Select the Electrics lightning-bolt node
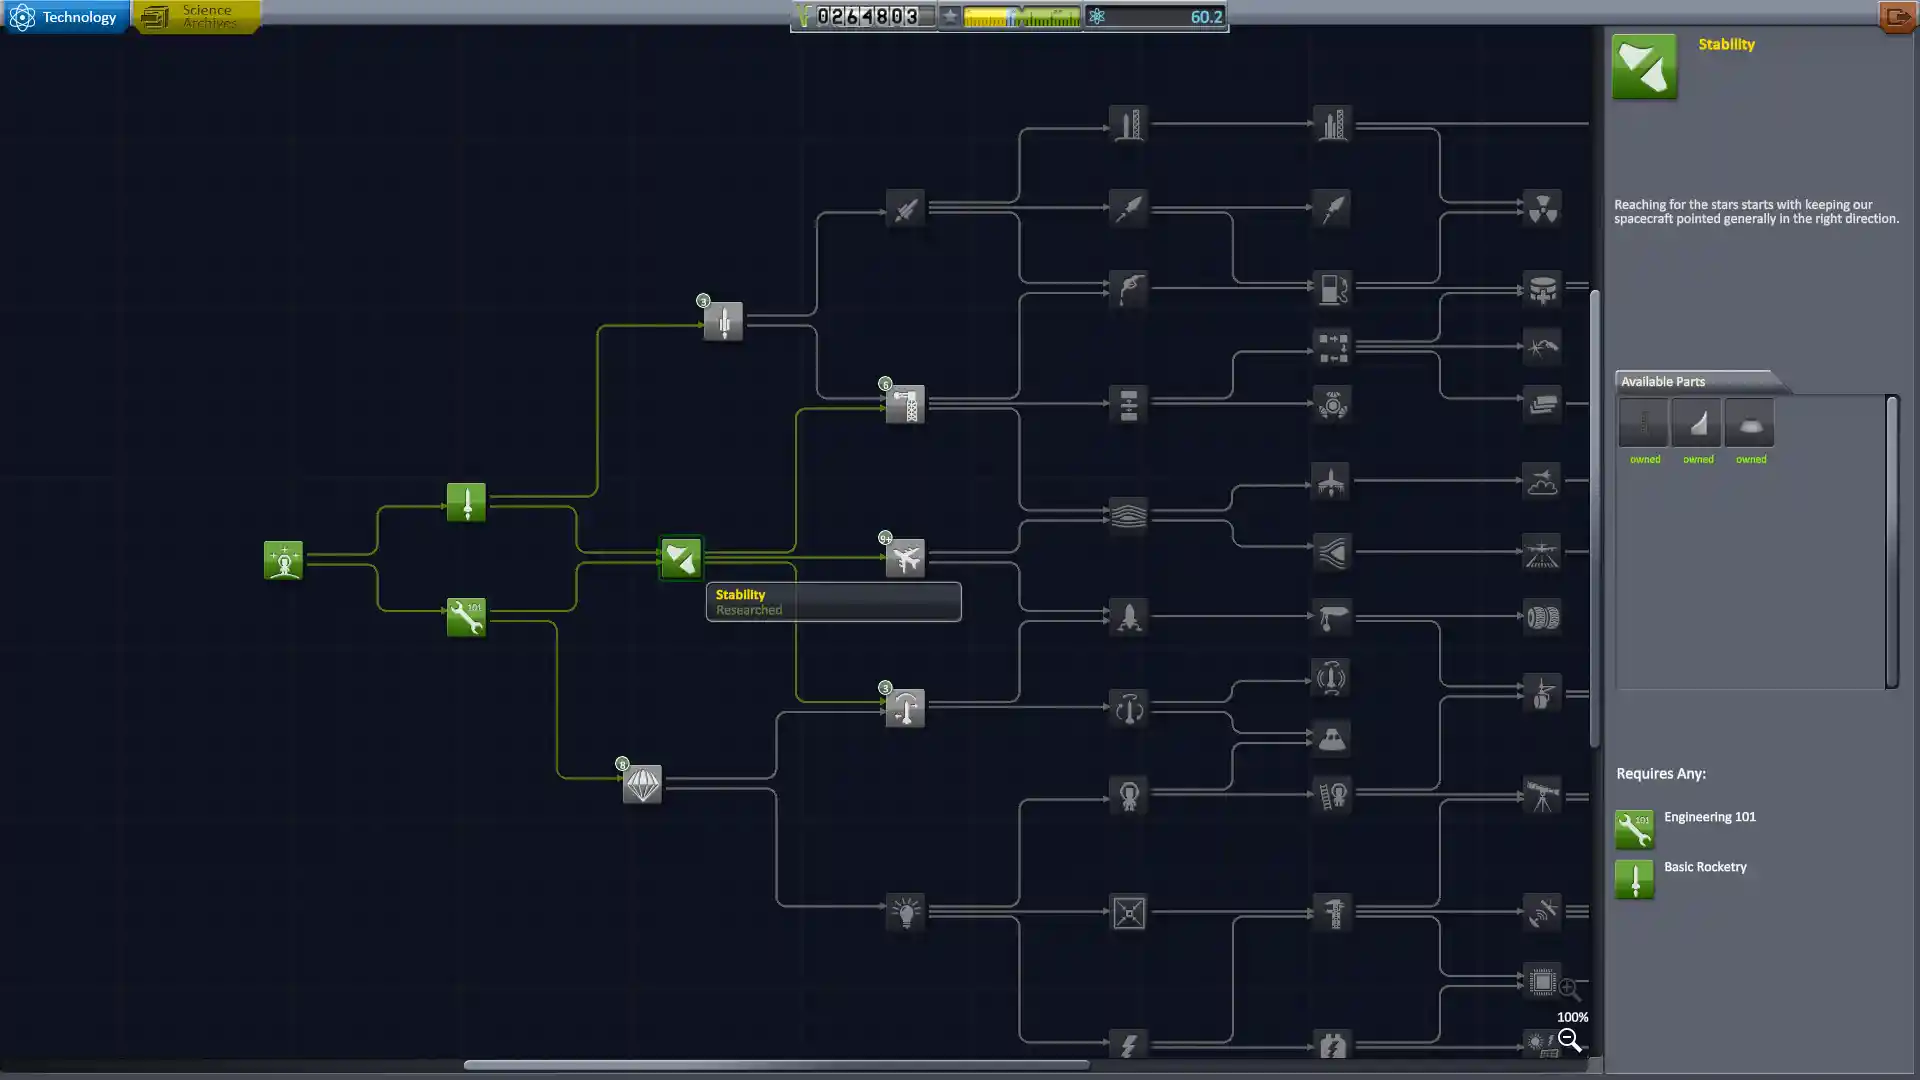 tap(1128, 1046)
